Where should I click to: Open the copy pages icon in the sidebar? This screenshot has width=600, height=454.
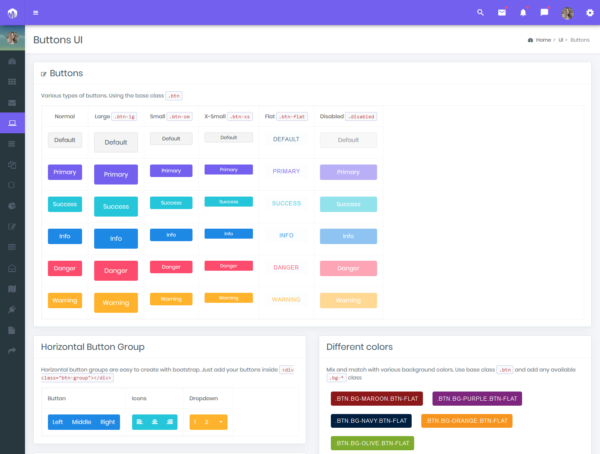tap(12, 165)
